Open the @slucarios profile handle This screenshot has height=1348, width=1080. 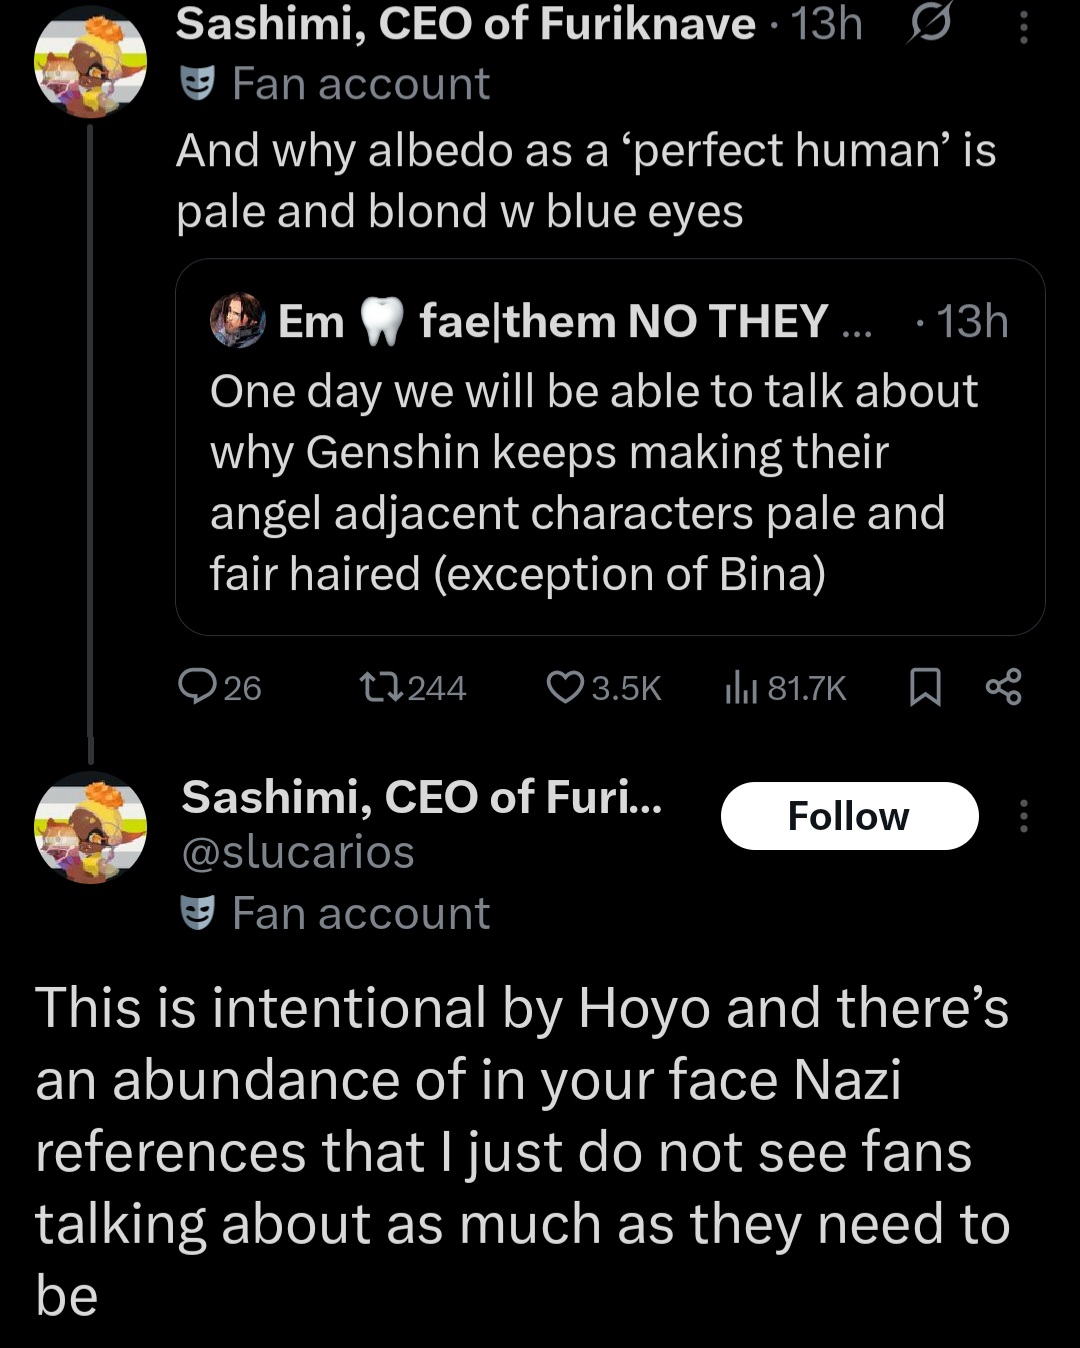click(x=298, y=853)
